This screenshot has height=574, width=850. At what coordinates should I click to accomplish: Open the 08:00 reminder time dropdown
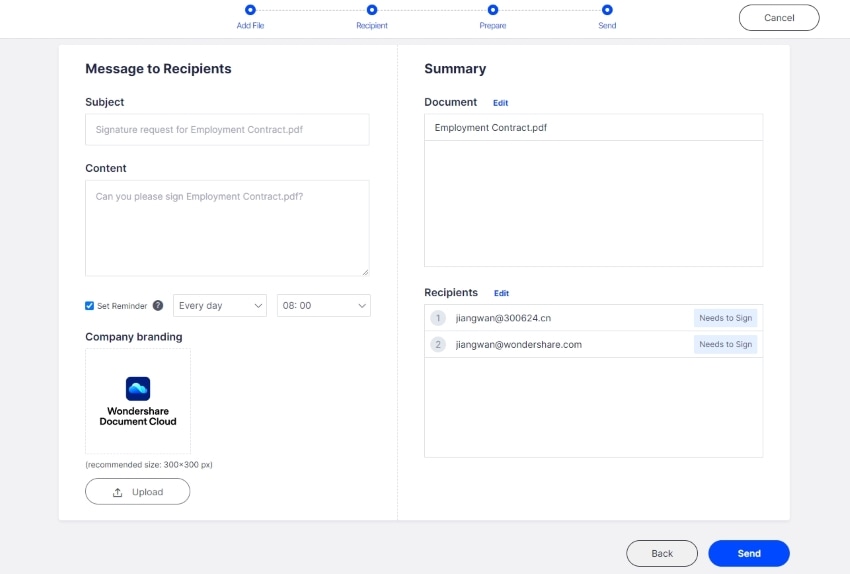[325, 306]
